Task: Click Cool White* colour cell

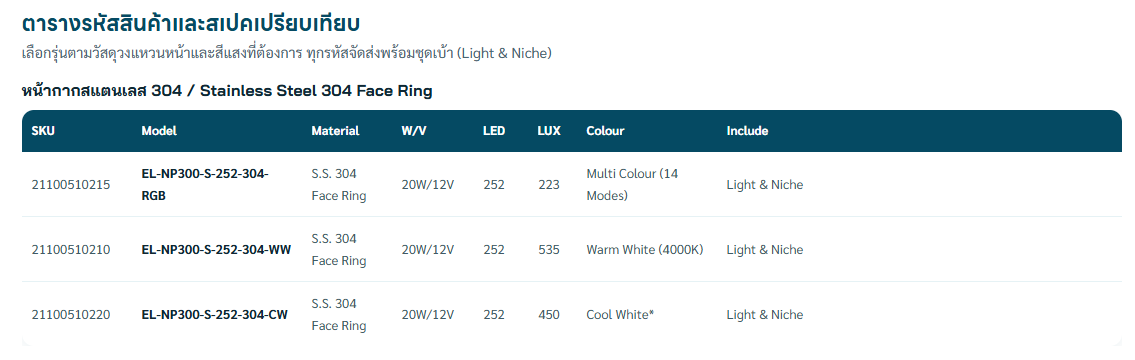Action: click(x=620, y=315)
